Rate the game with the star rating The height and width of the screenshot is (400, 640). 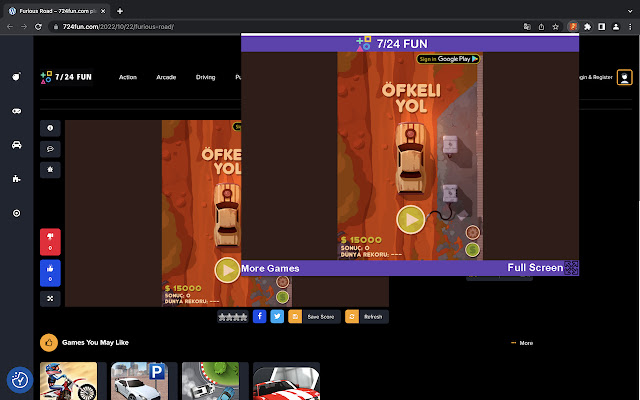(x=233, y=317)
